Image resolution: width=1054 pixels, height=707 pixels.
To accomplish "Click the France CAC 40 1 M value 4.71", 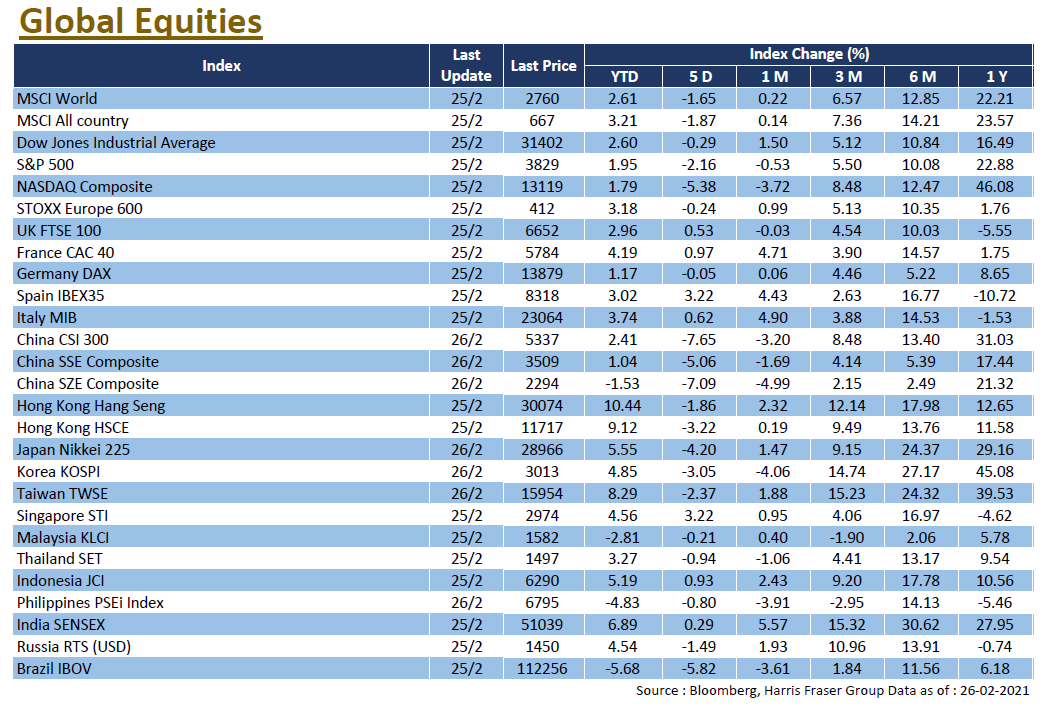I will pos(772,253).
